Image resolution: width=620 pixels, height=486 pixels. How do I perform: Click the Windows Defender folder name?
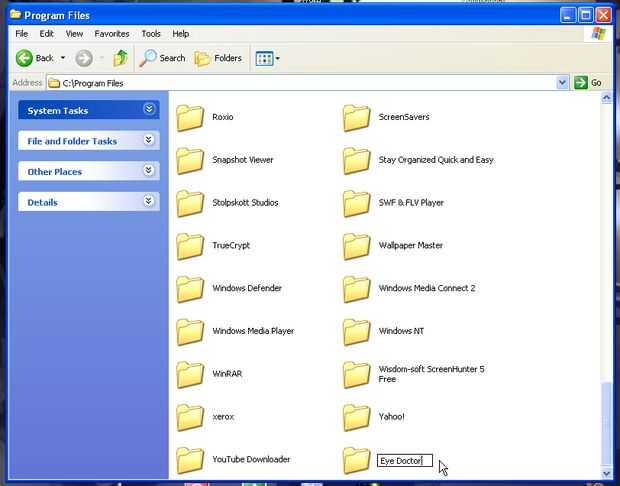click(x=247, y=288)
